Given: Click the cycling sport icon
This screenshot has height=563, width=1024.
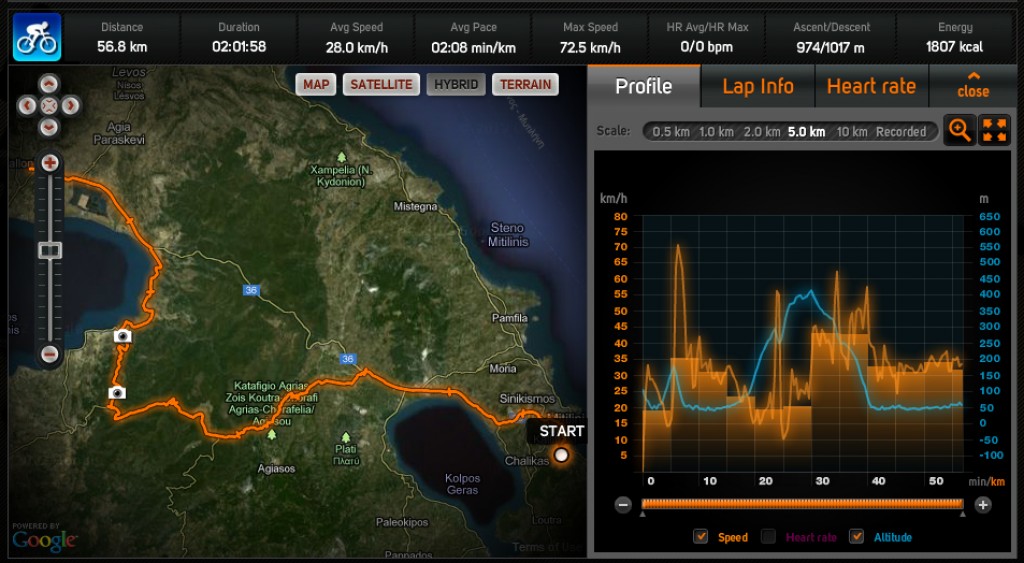Looking at the screenshot, I should (x=37, y=37).
